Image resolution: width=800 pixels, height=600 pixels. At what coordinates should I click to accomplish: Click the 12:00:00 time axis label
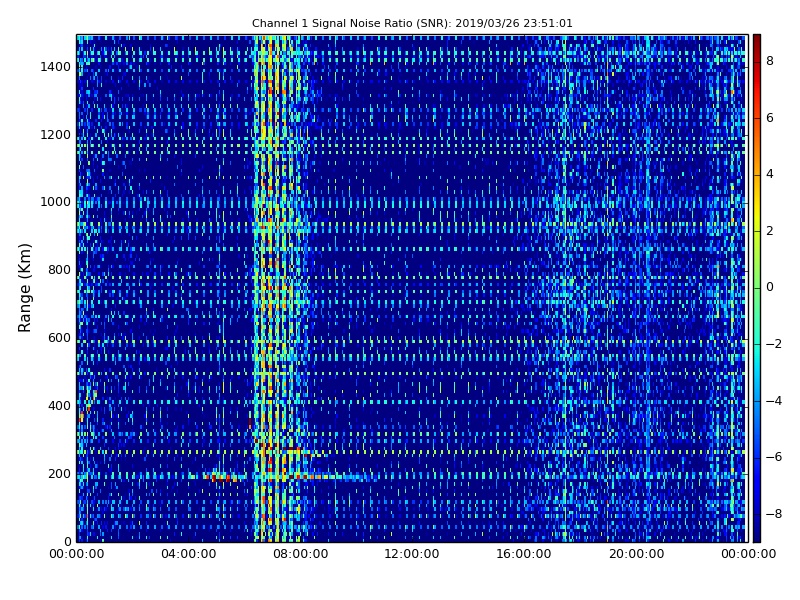[x=412, y=554]
